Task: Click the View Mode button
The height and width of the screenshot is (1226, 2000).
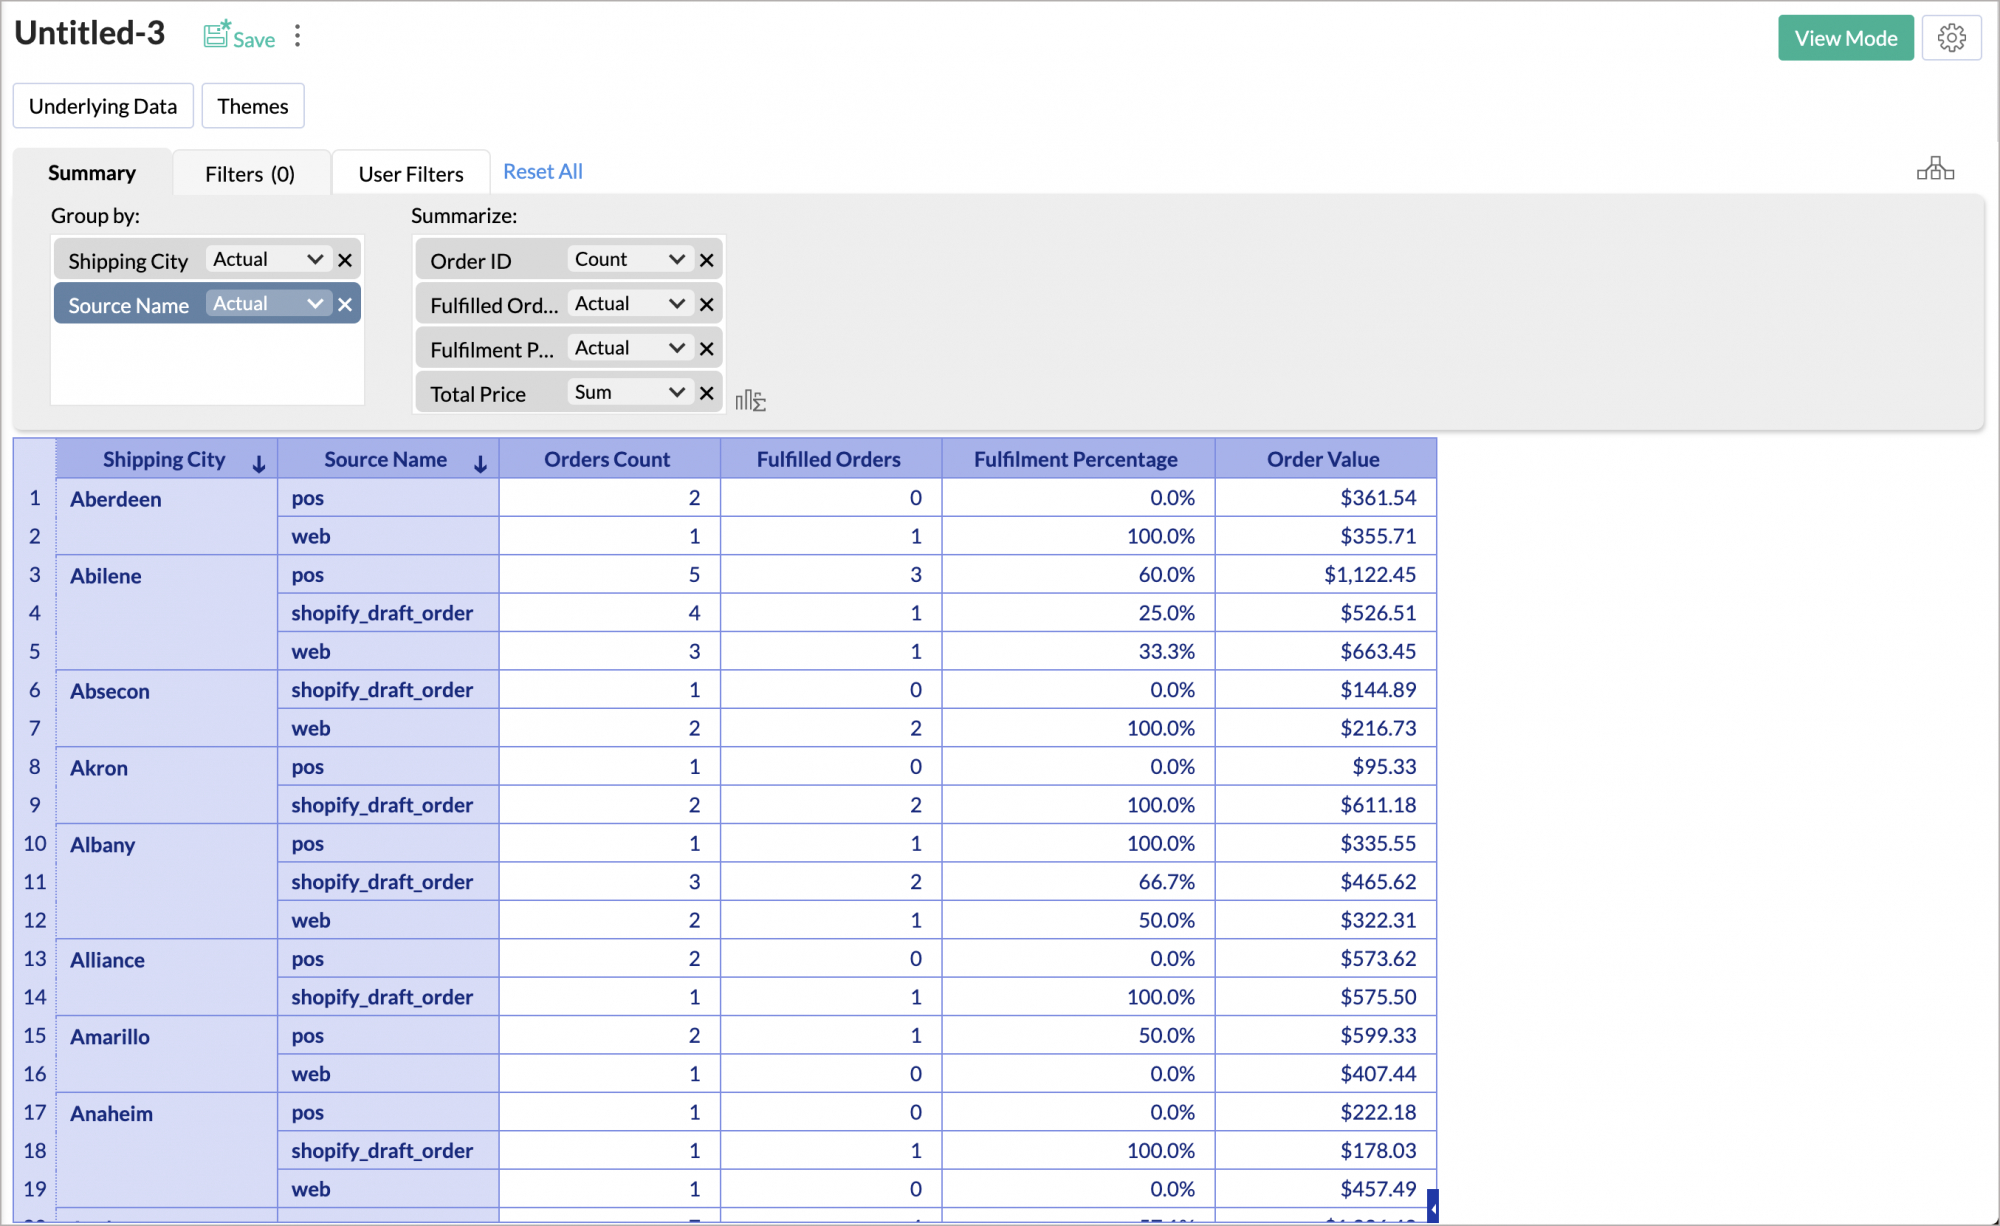Action: [x=1845, y=38]
